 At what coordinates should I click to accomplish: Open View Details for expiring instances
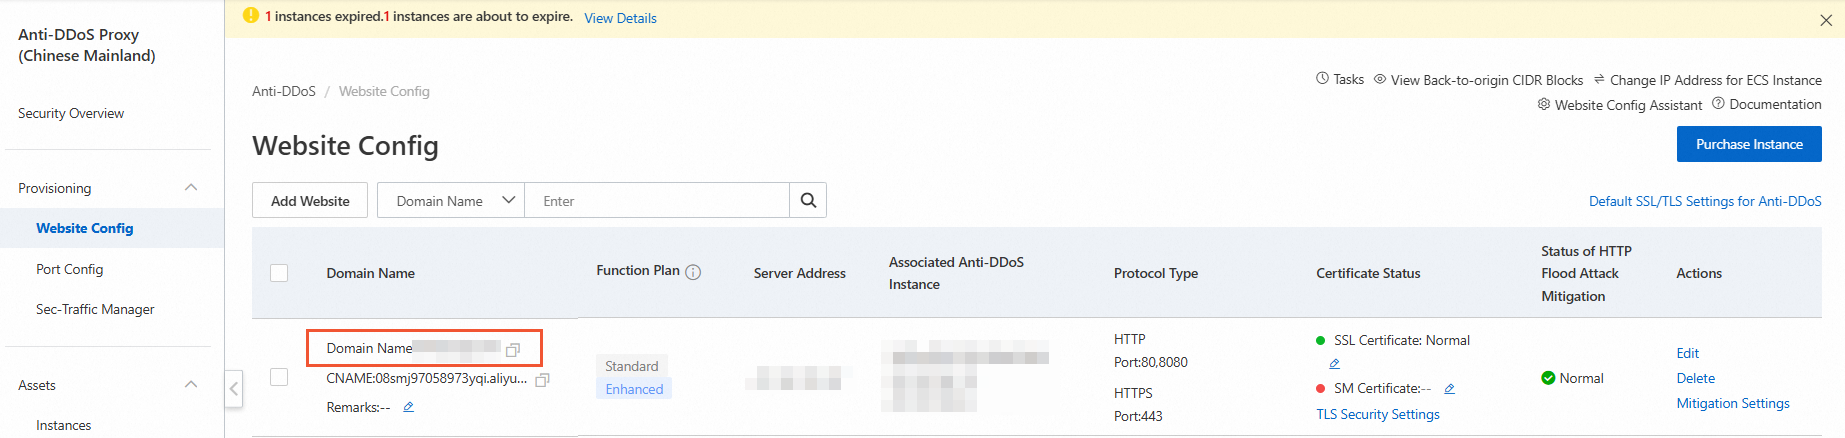[620, 18]
